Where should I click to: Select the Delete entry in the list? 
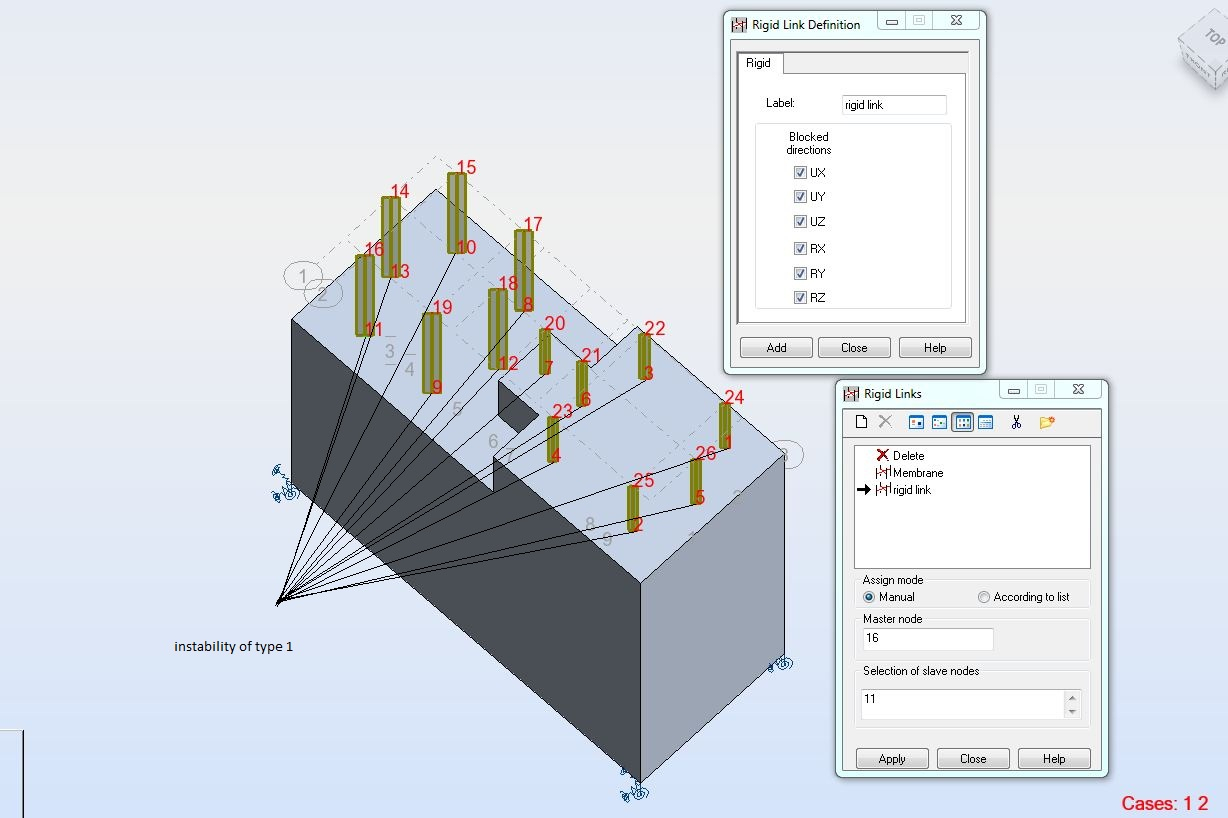[908, 456]
